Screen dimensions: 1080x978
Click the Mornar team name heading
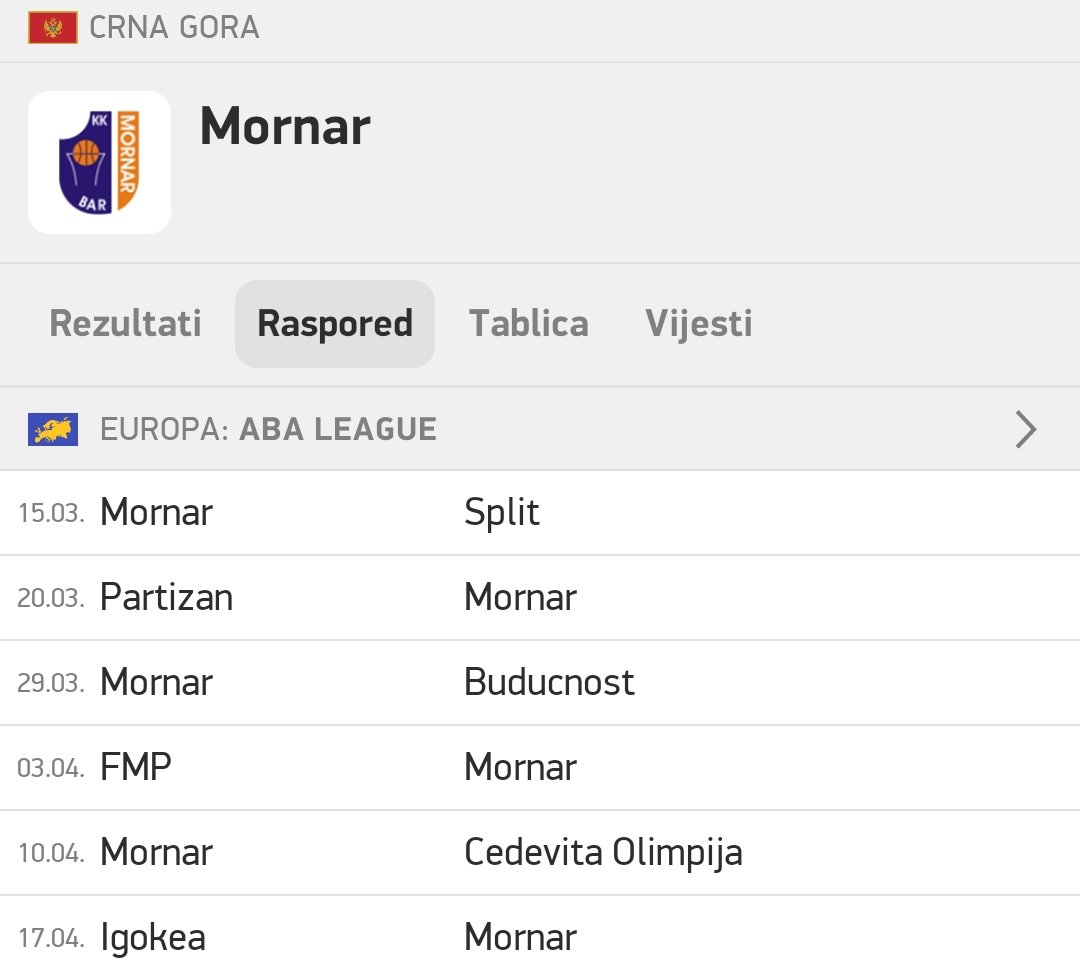pos(285,127)
